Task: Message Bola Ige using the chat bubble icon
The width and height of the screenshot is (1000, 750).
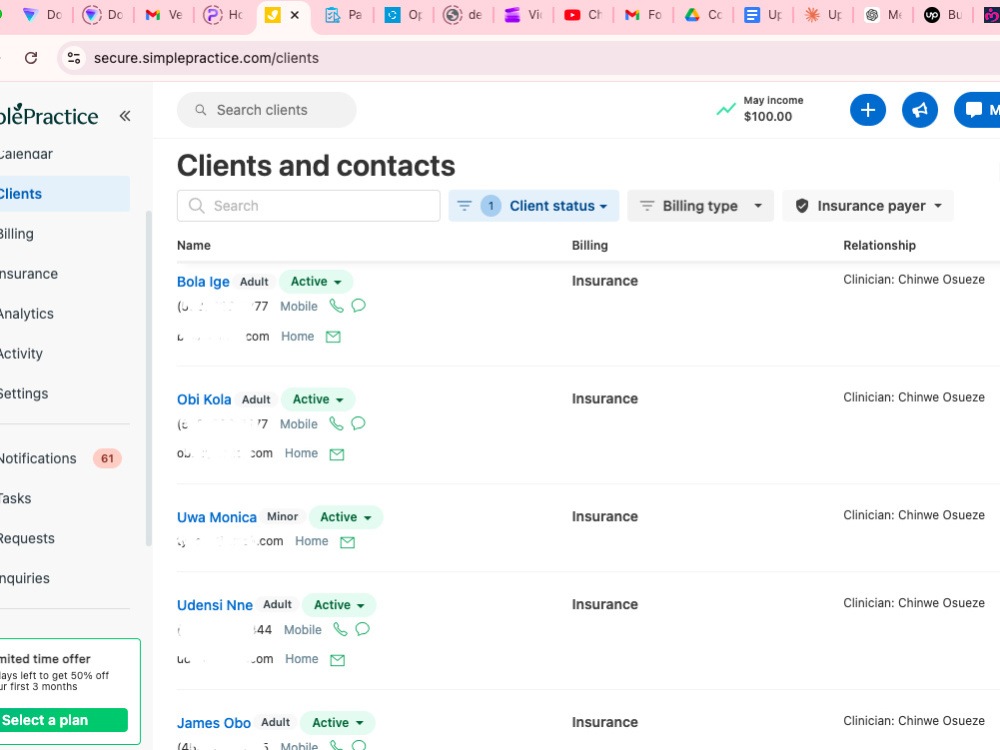Action: point(358,305)
